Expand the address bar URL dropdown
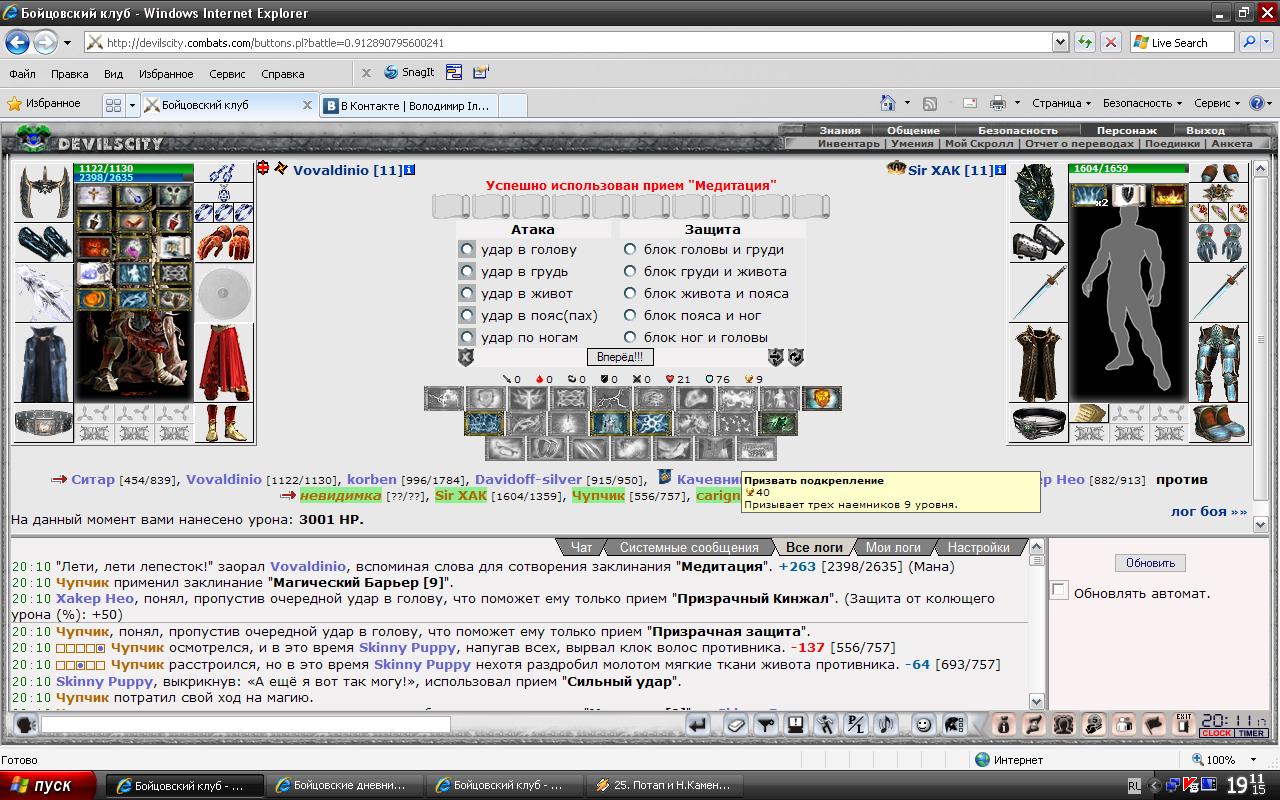This screenshot has width=1280, height=800. click(1060, 43)
